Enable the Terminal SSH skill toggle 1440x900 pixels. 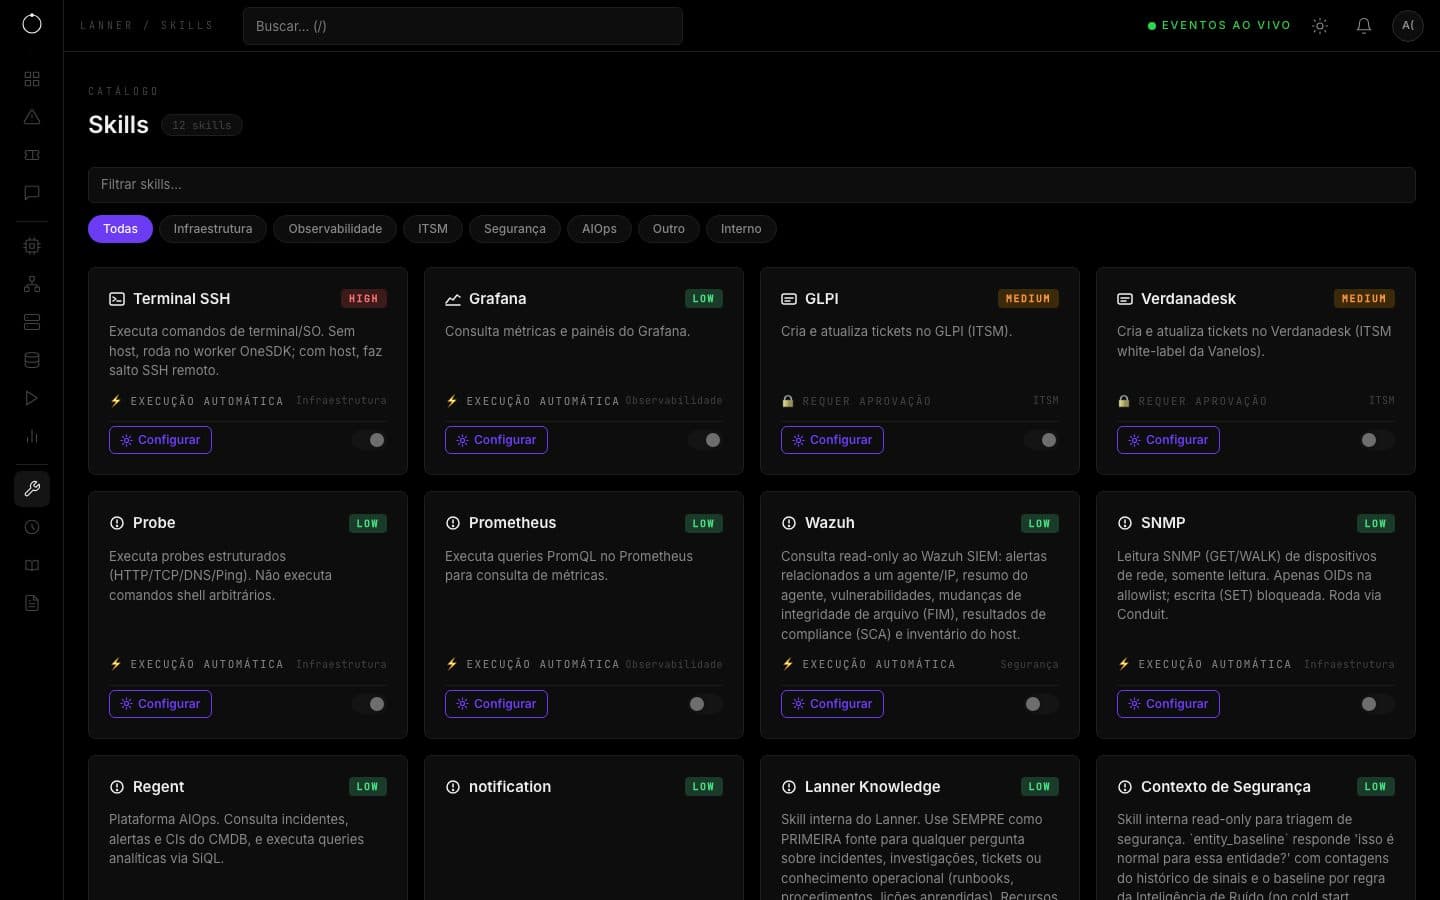click(x=369, y=440)
